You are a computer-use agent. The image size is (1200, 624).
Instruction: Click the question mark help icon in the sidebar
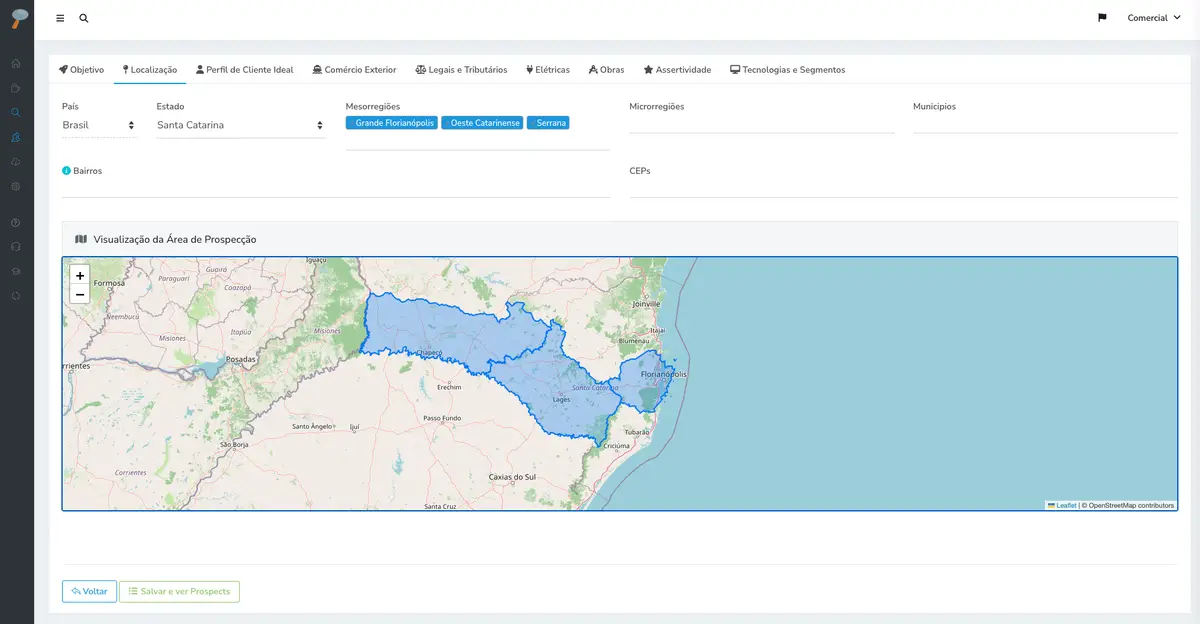(x=16, y=222)
